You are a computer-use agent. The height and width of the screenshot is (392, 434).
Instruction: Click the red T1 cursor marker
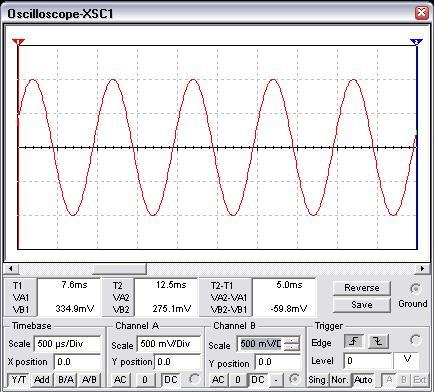point(18,42)
